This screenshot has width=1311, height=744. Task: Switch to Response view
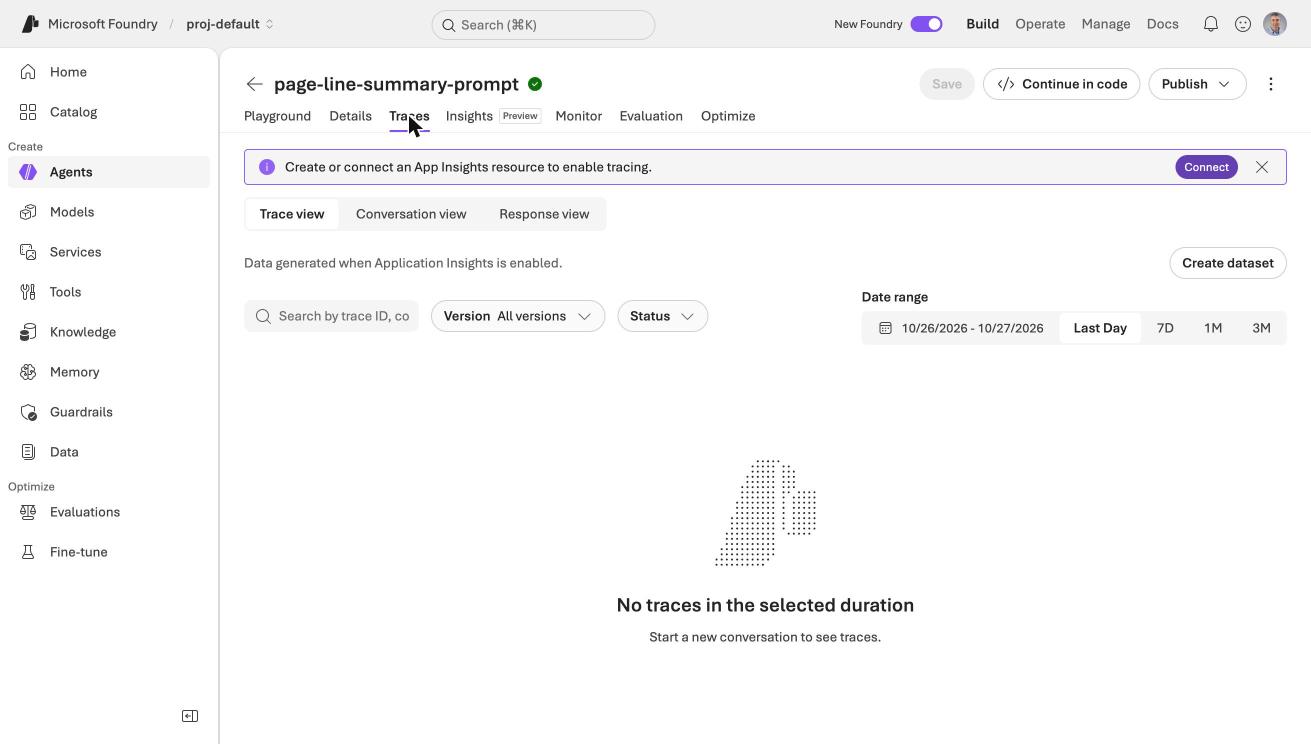click(544, 214)
